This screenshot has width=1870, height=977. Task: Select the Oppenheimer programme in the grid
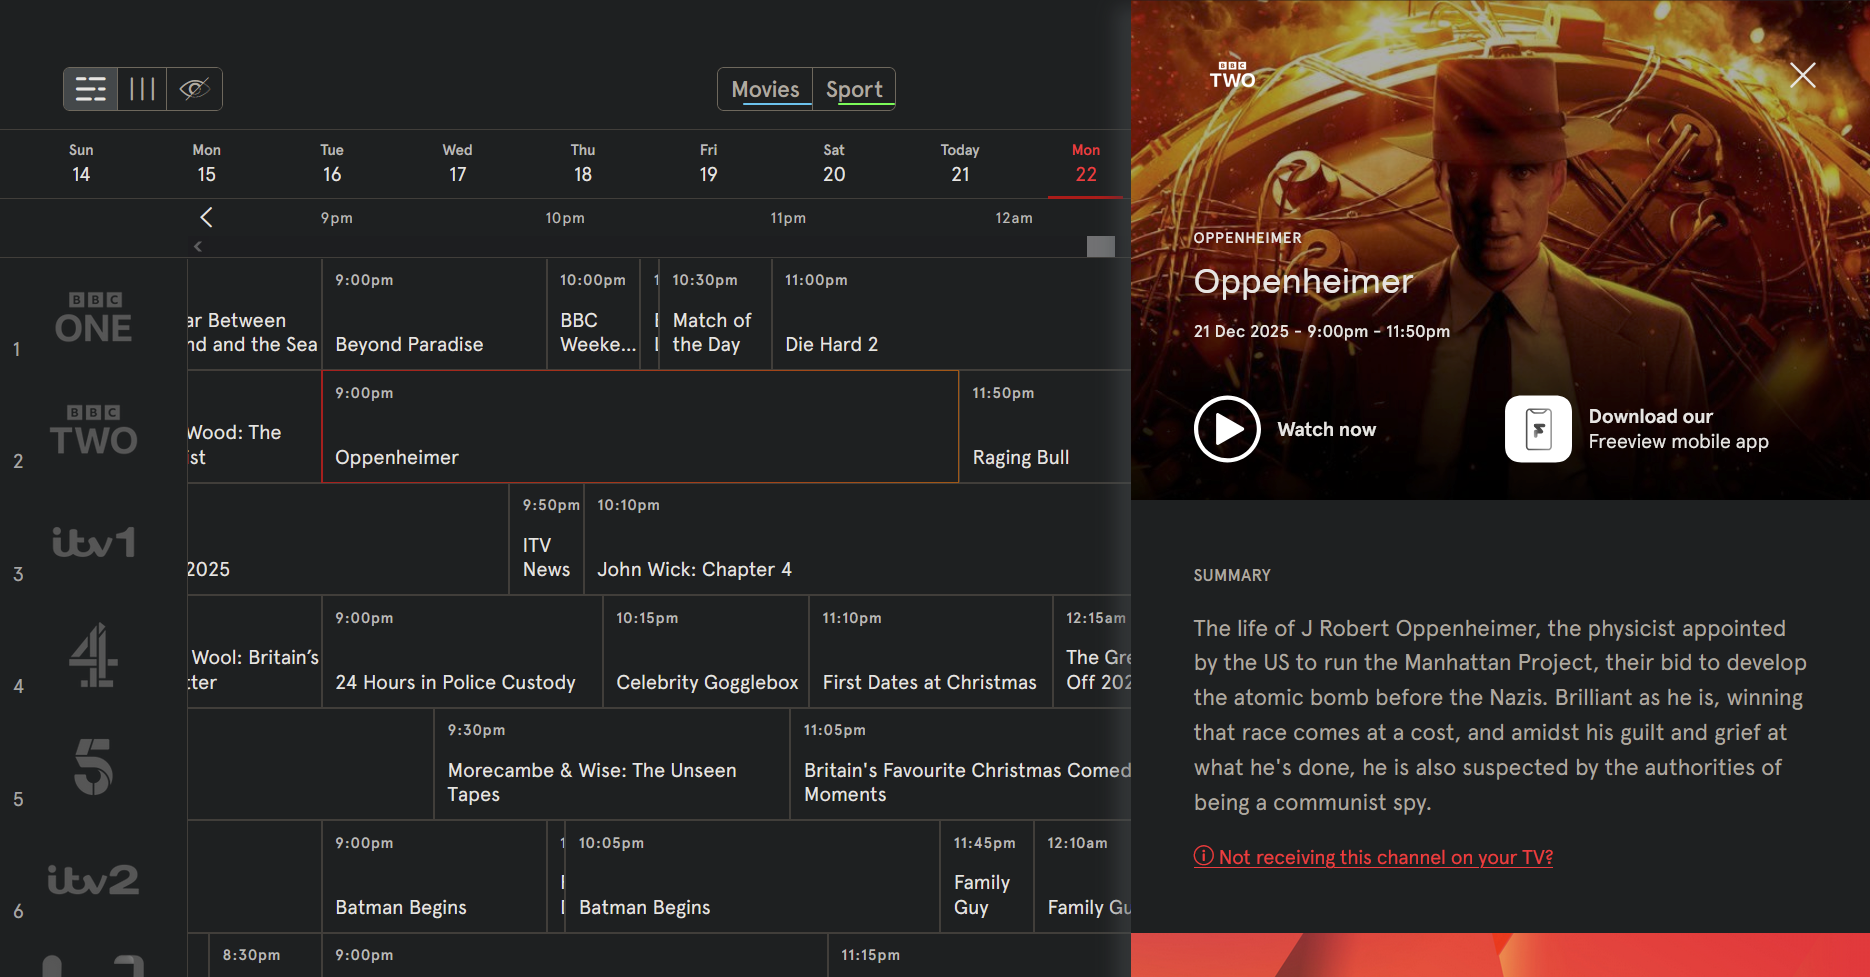pyautogui.click(x=640, y=427)
